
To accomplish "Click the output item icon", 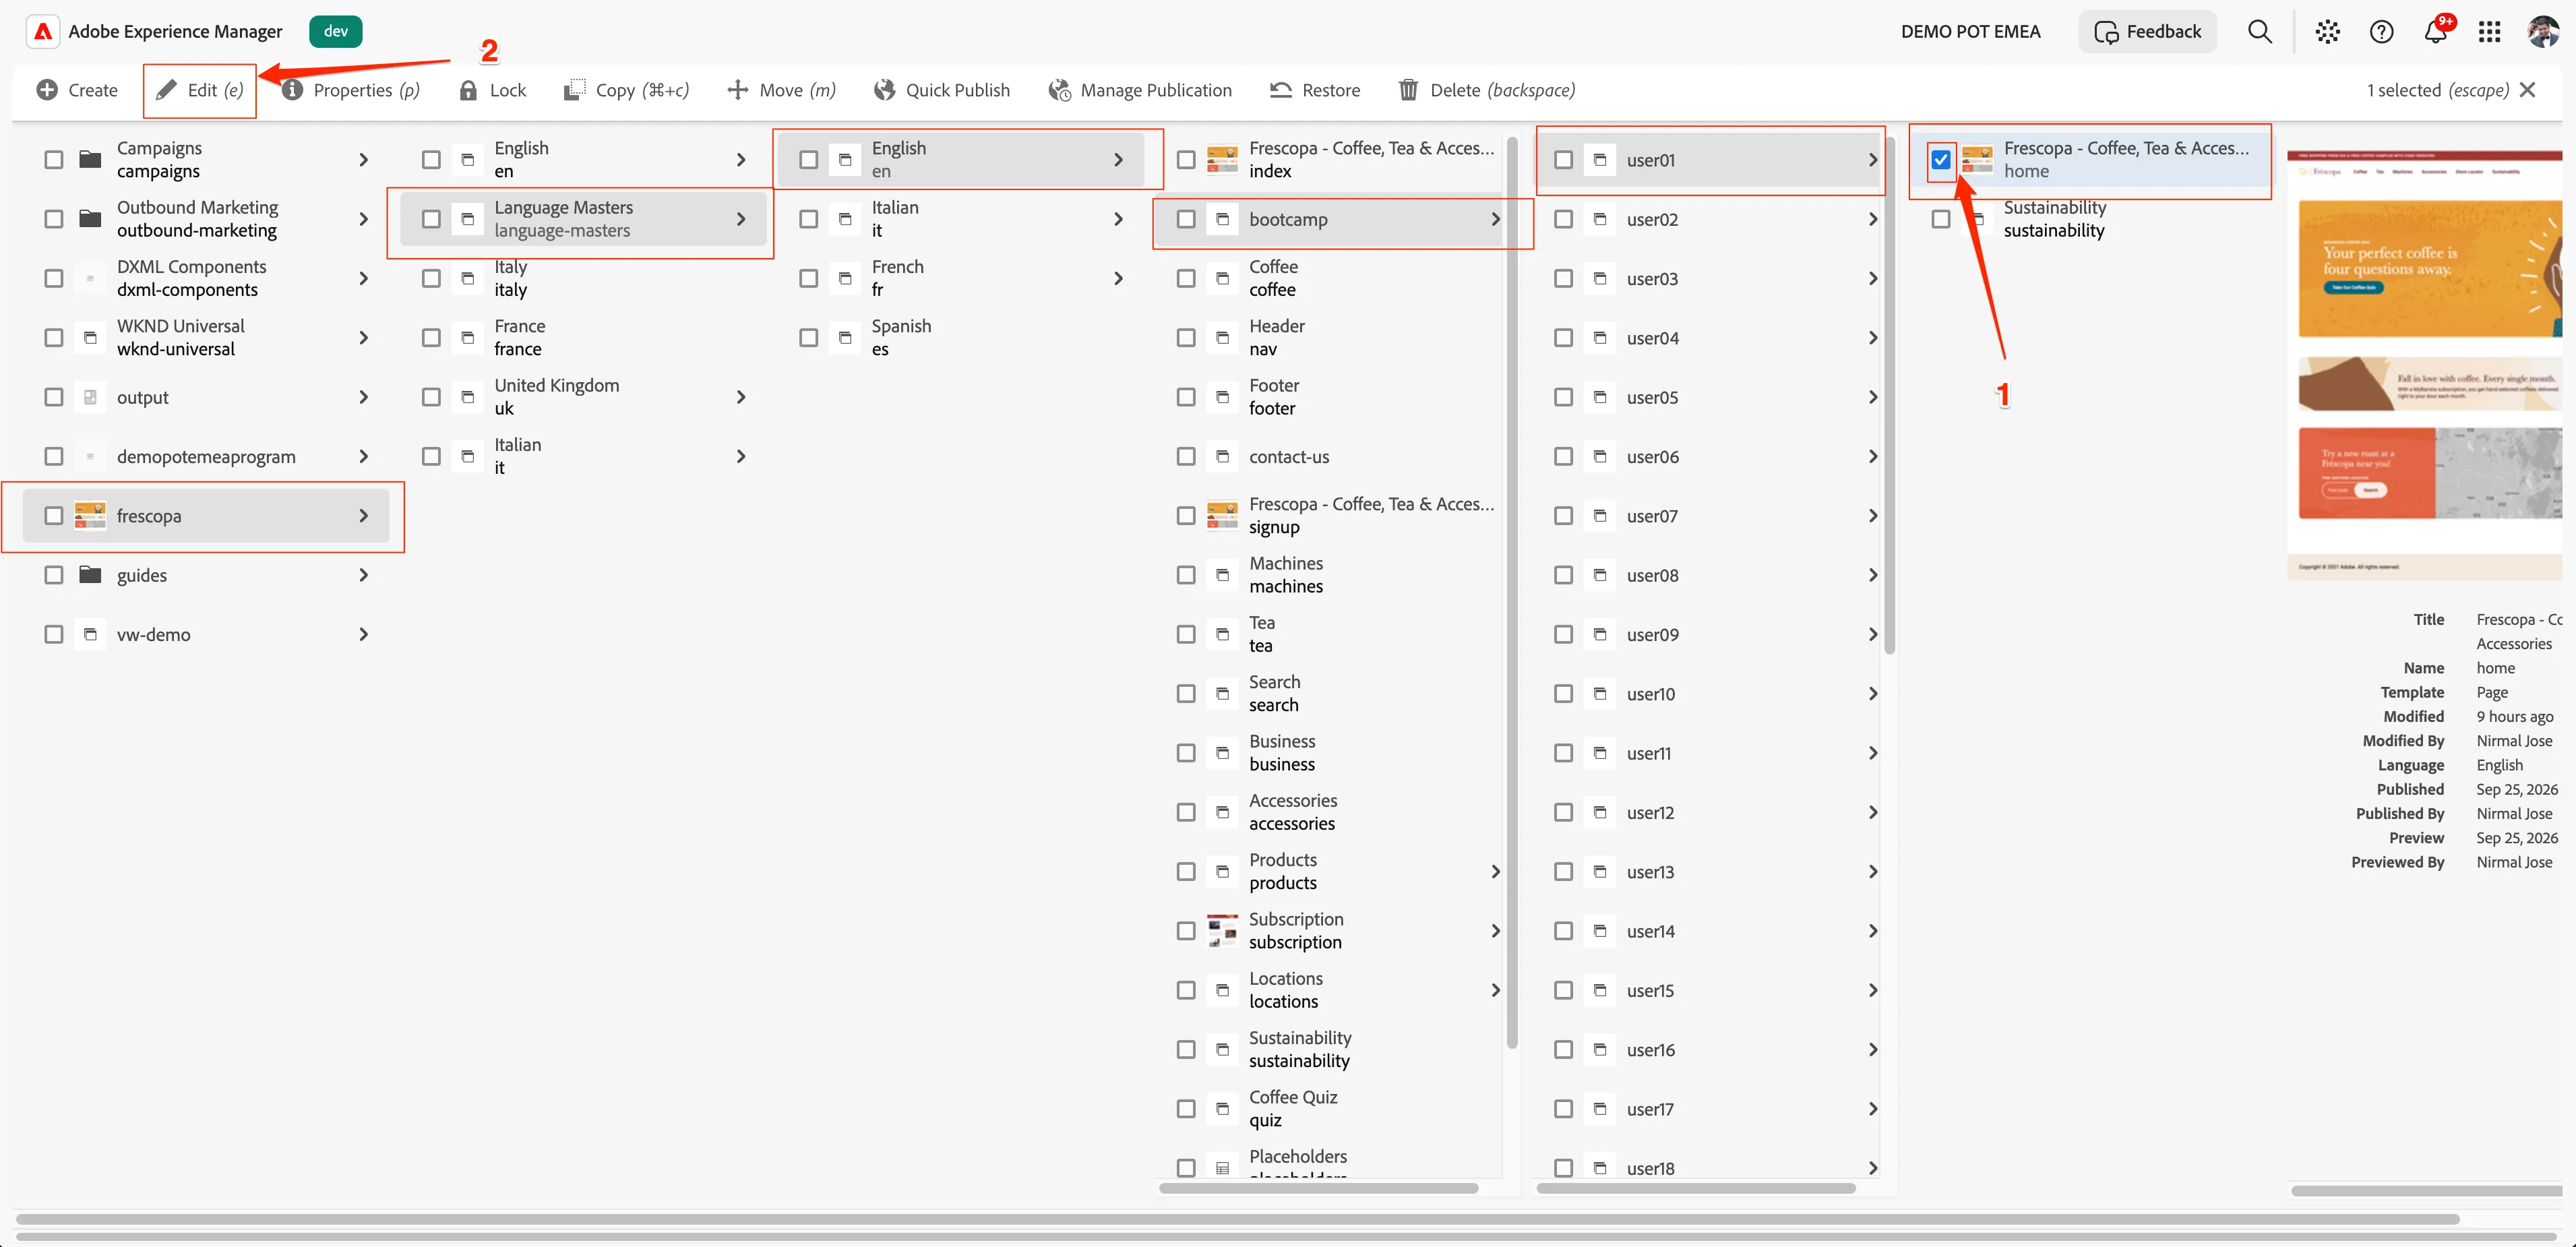I will [x=90, y=397].
